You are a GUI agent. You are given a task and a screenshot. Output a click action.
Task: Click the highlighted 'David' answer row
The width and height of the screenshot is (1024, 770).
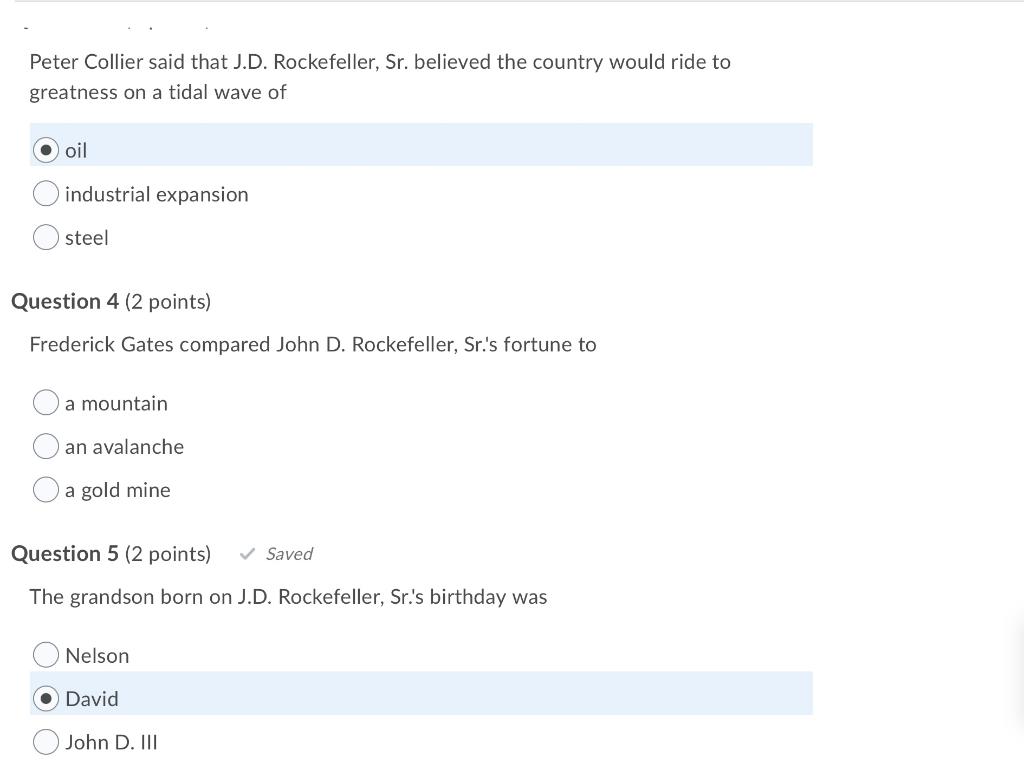[x=420, y=693]
